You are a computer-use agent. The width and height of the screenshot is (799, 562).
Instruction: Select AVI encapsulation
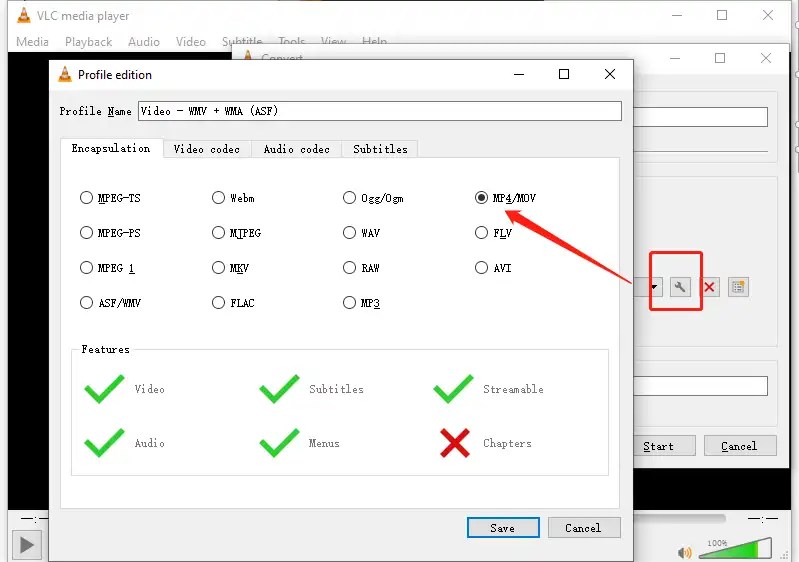(x=493, y=268)
